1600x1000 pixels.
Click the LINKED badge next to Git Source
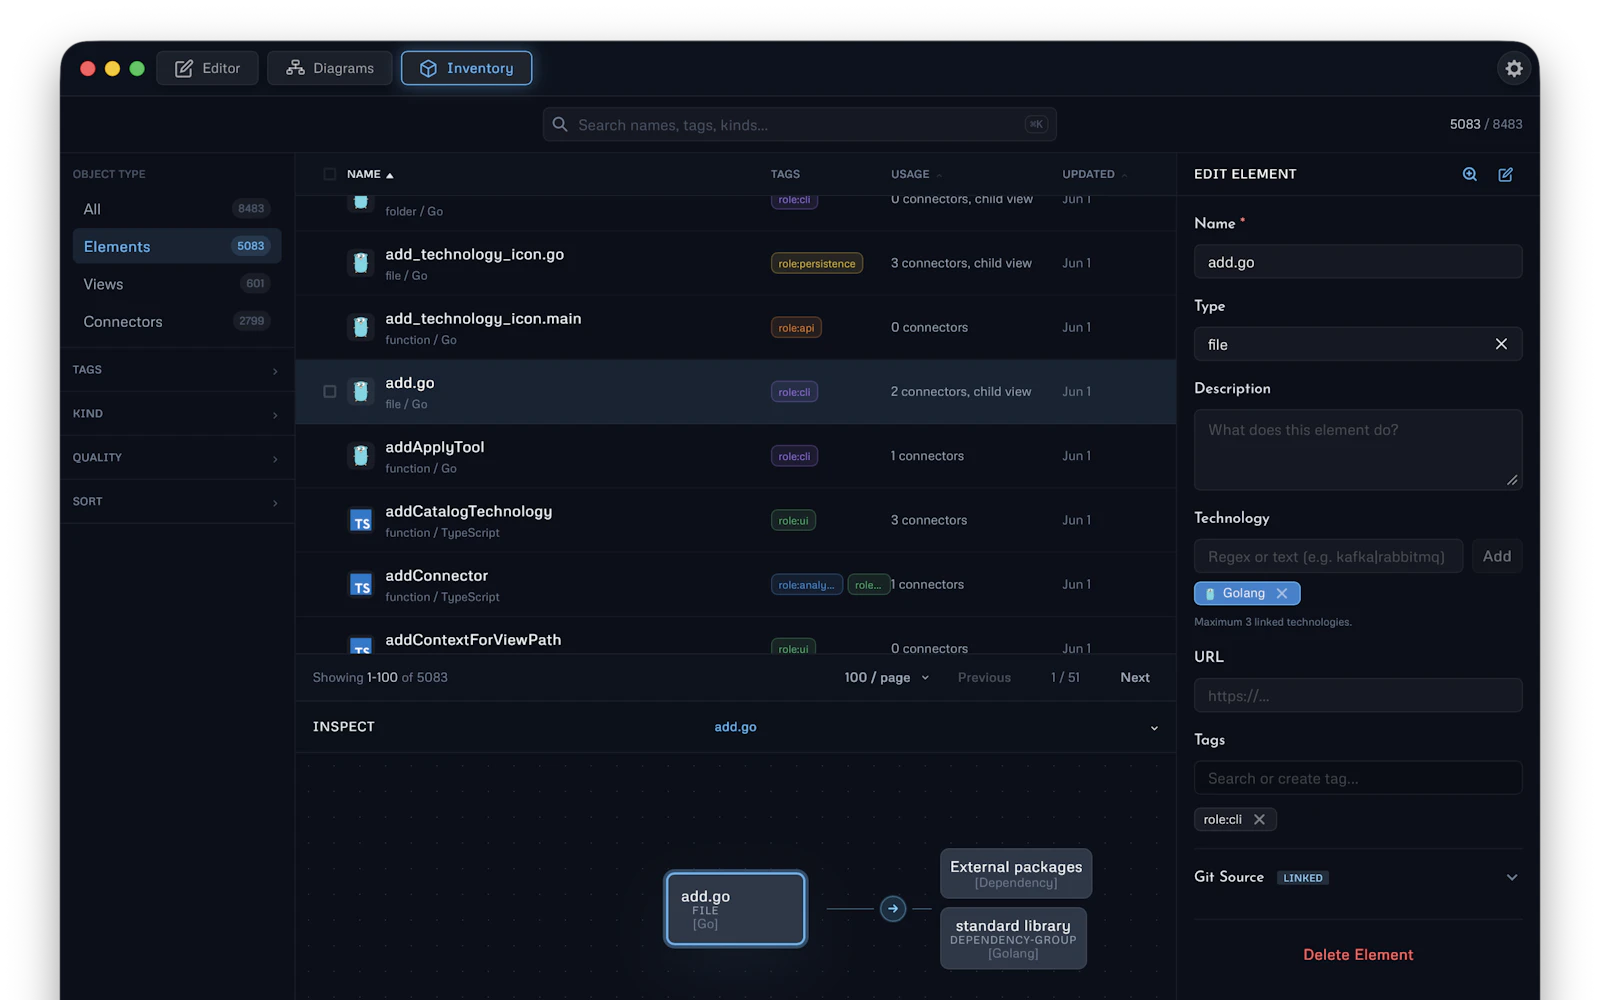pyautogui.click(x=1303, y=878)
